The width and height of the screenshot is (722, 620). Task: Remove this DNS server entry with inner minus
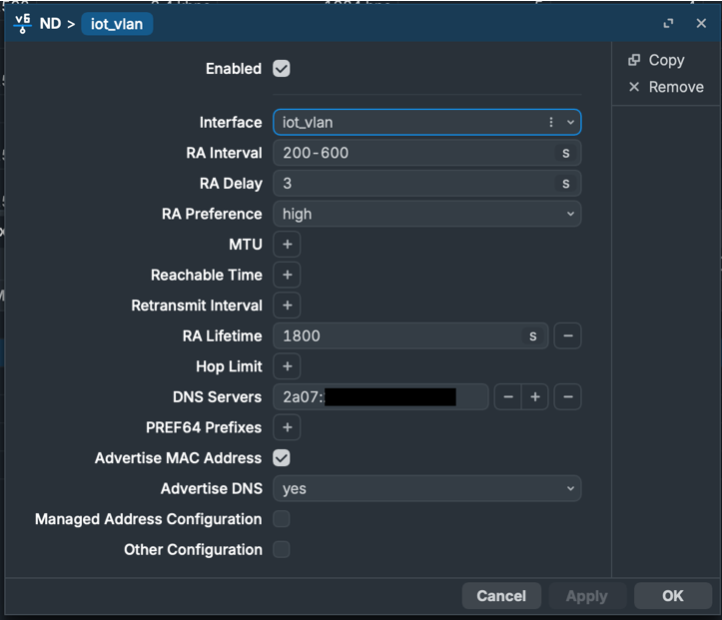[x=508, y=397]
